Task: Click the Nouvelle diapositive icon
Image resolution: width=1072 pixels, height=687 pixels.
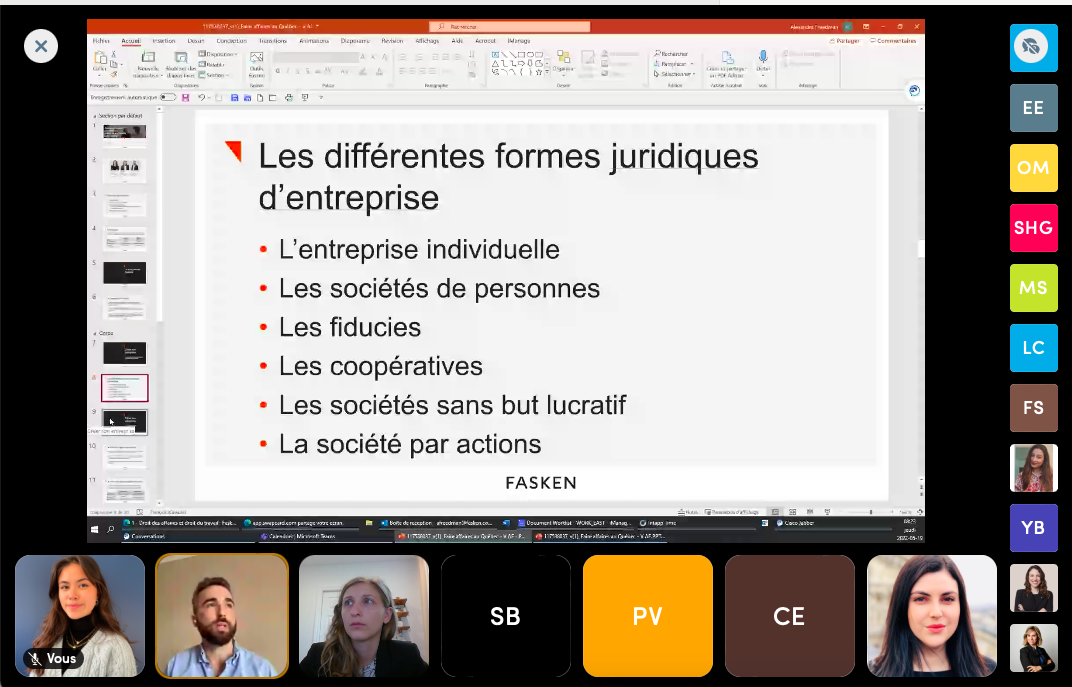Action: click(148, 59)
